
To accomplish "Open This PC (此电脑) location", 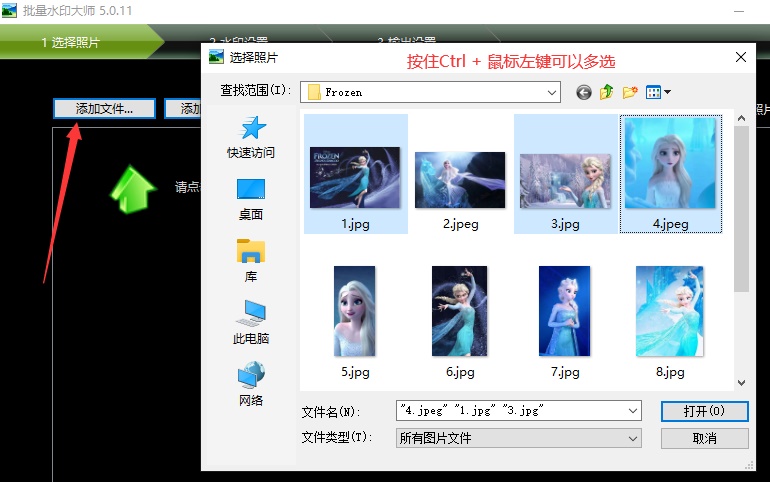I will pyautogui.click(x=251, y=322).
